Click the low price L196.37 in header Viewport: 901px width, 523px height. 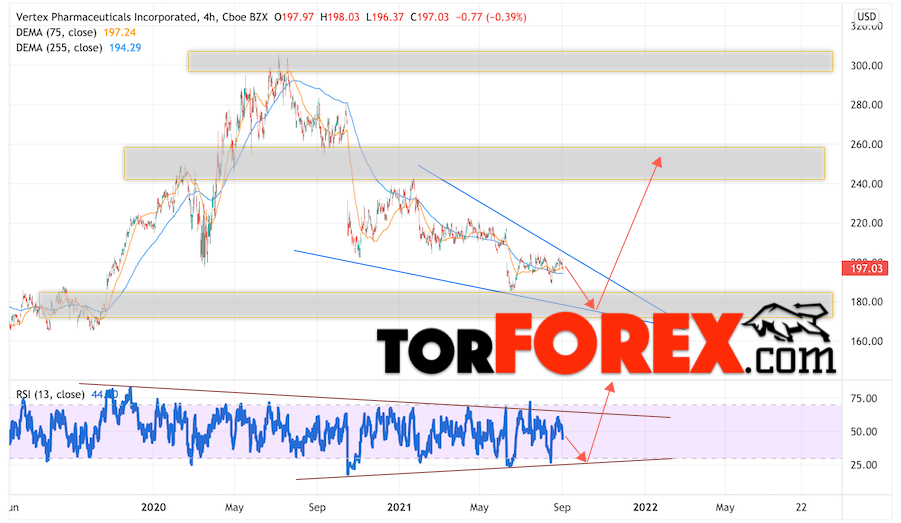[385, 17]
